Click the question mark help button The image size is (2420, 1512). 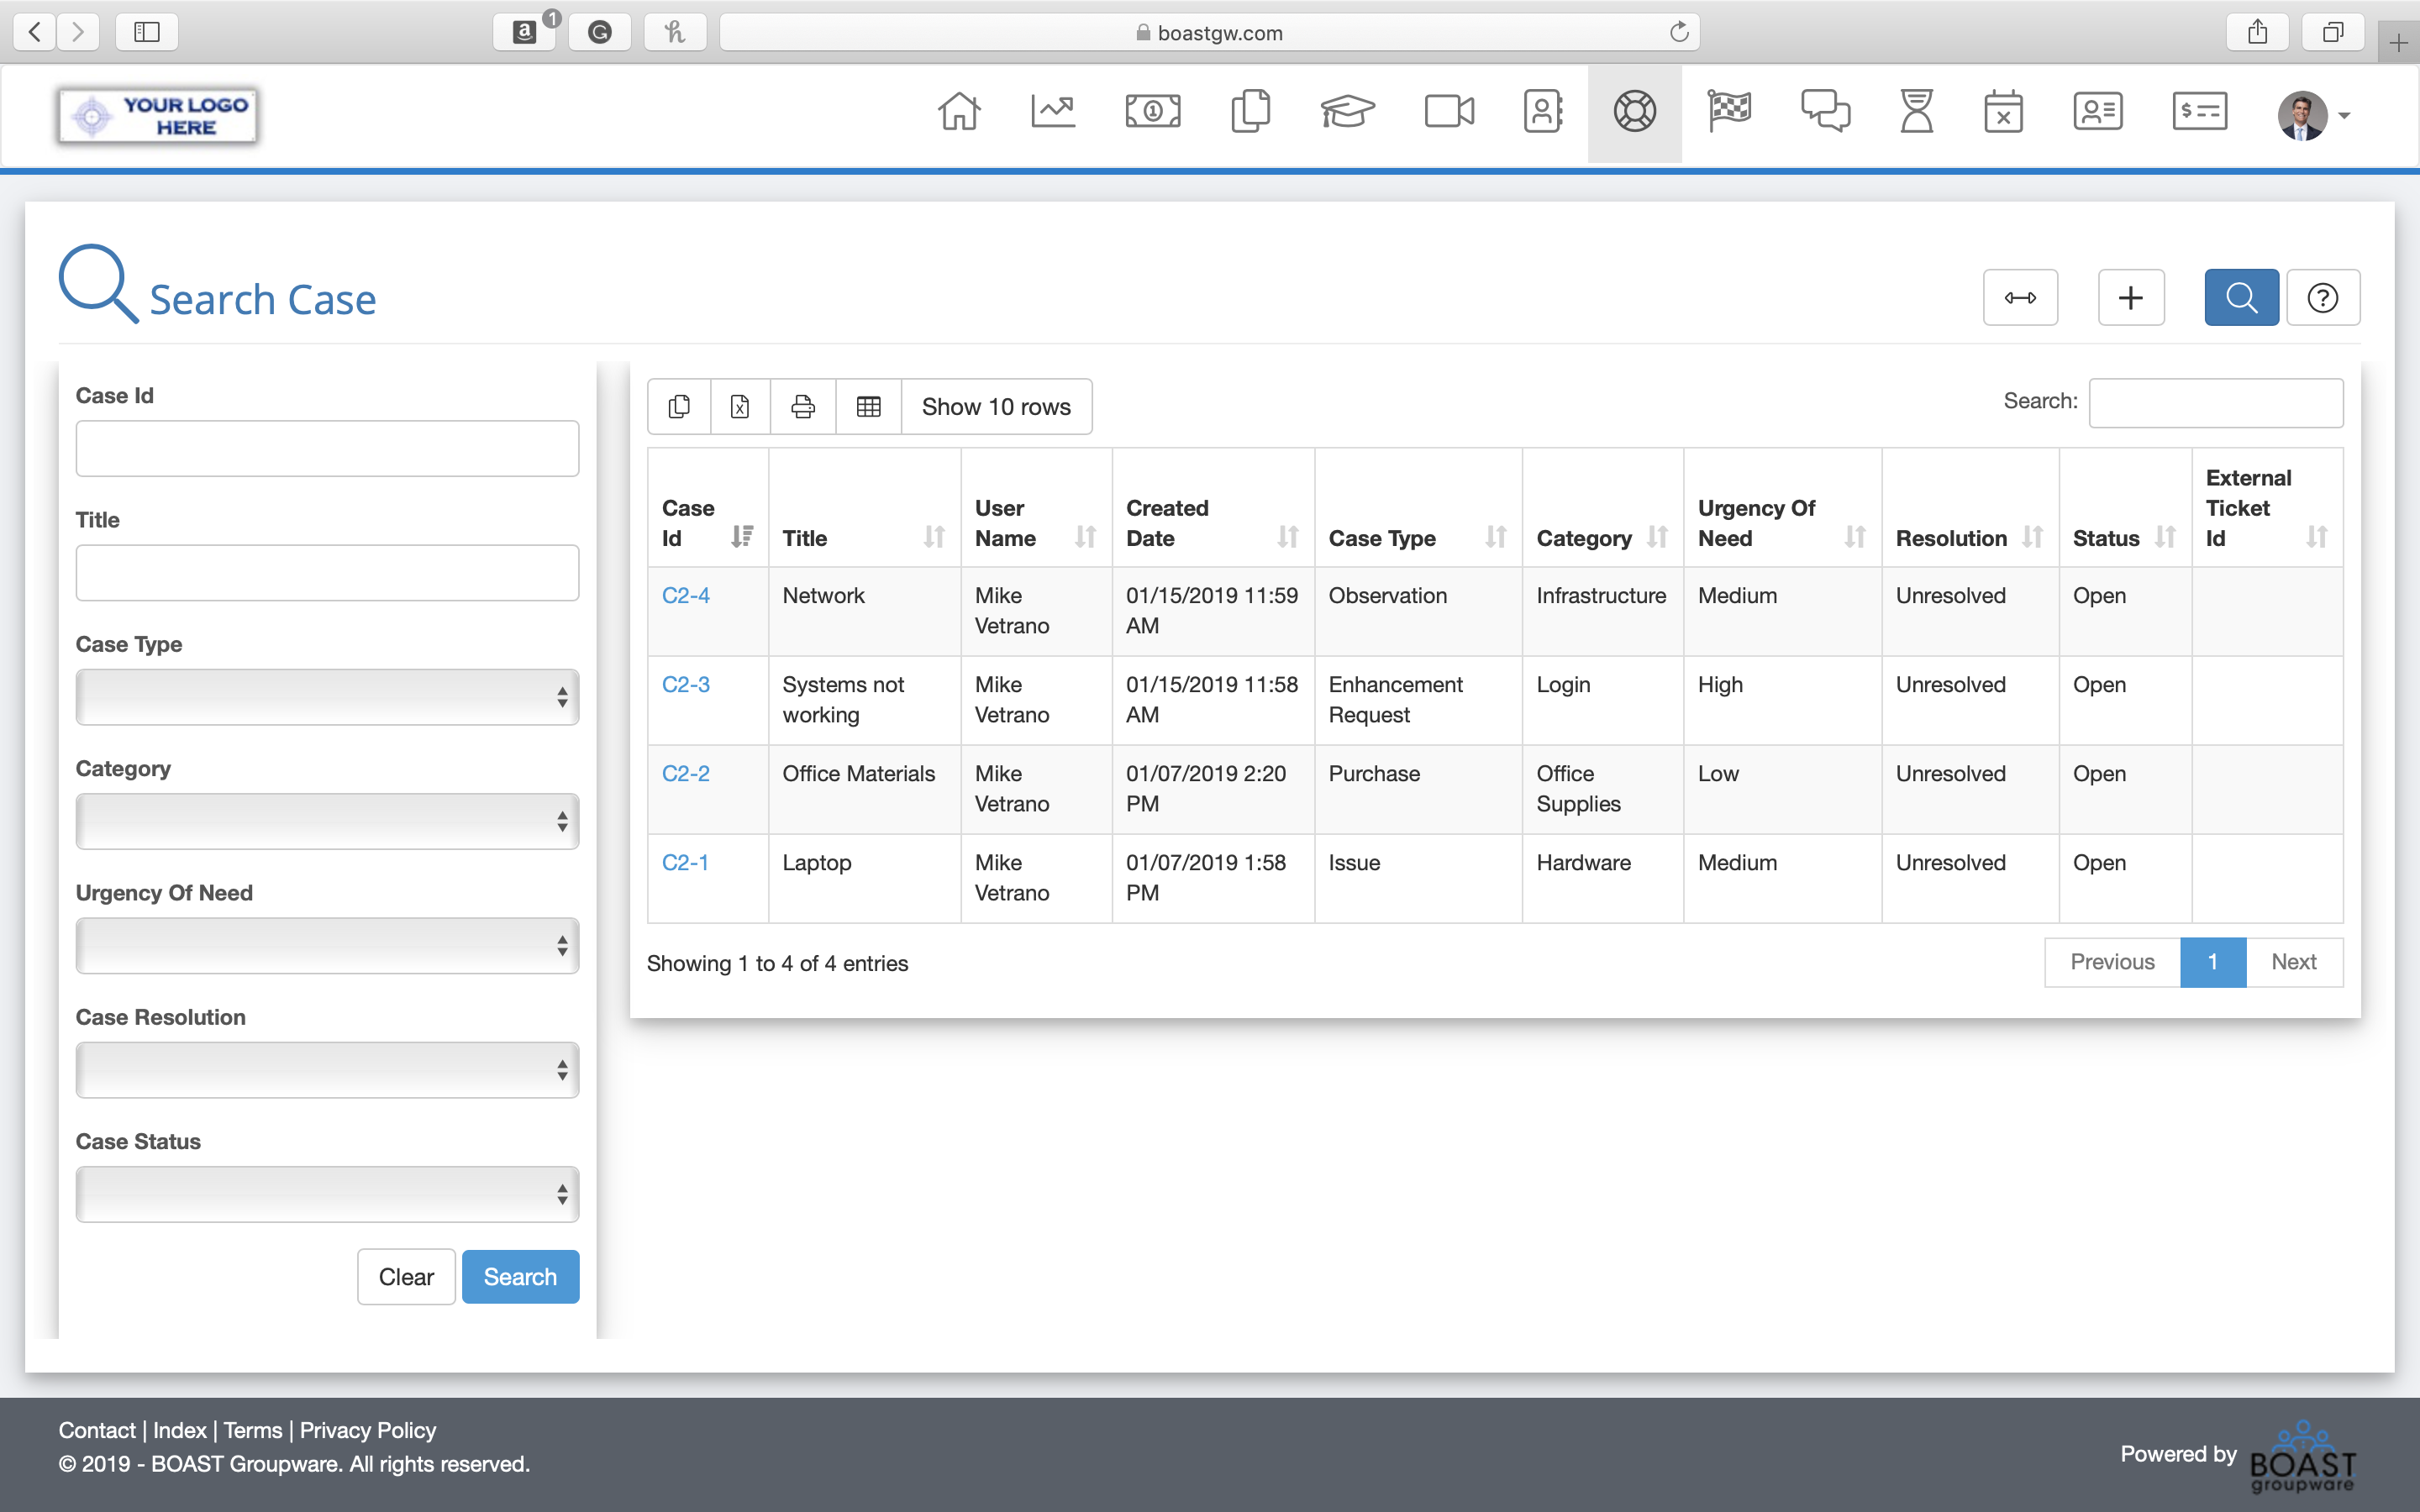(x=2322, y=298)
